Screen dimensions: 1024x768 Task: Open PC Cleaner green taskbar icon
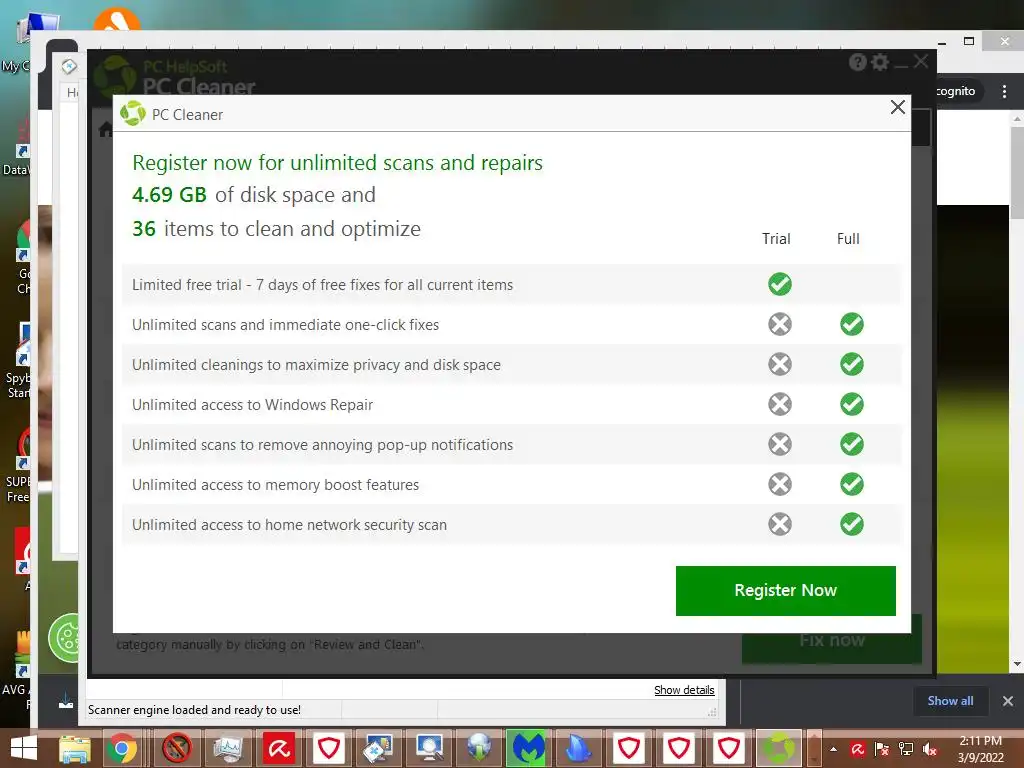pyautogui.click(x=778, y=748)
